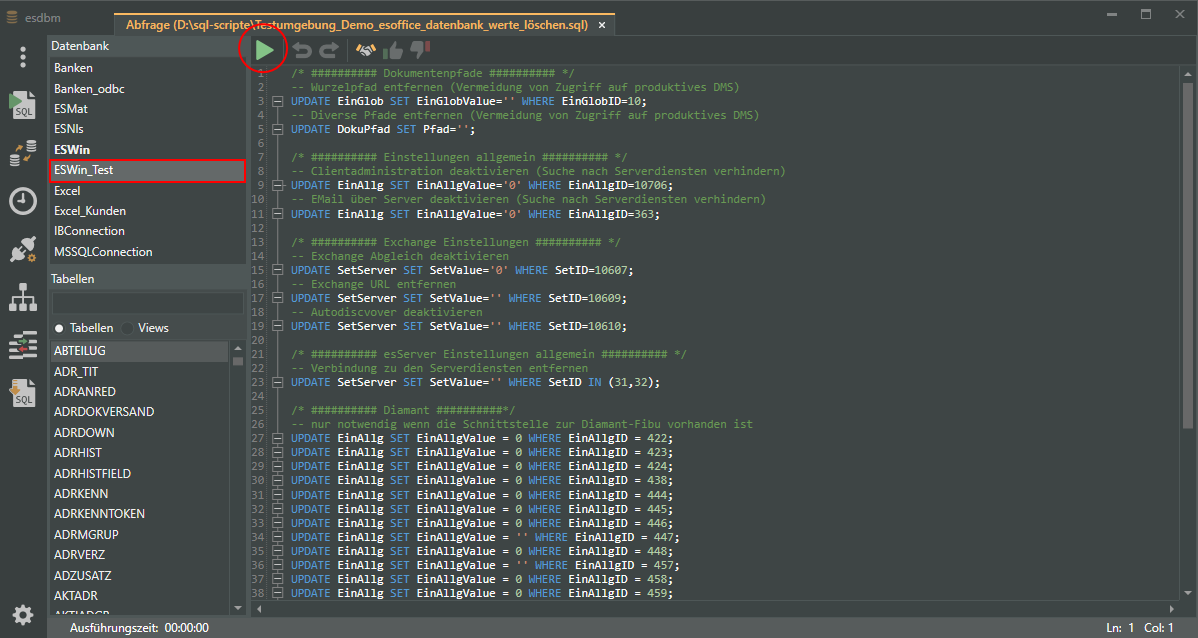1198x638 pixels.
Task: Collapse the code fold at line 27
Action: (x=277, y=438)
